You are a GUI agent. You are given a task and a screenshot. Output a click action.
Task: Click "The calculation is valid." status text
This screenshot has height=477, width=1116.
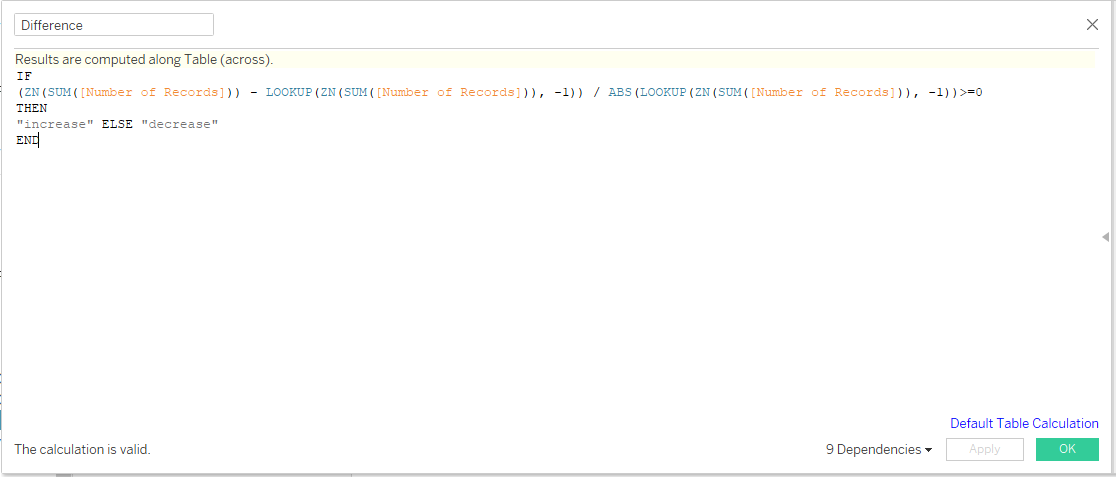point(82,450)
